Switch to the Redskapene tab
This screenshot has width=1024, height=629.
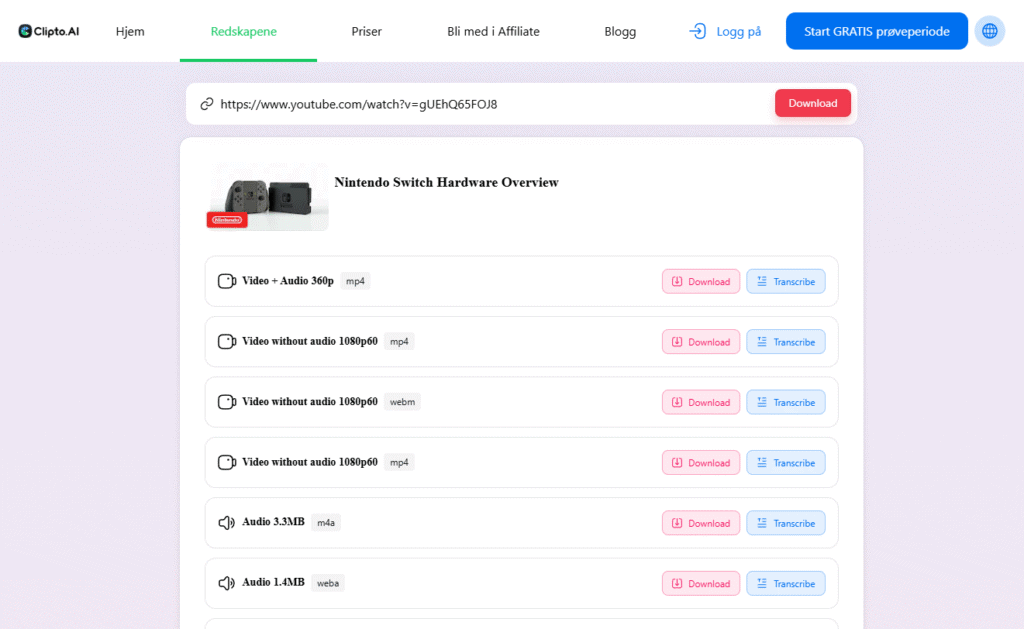point(244,31)
